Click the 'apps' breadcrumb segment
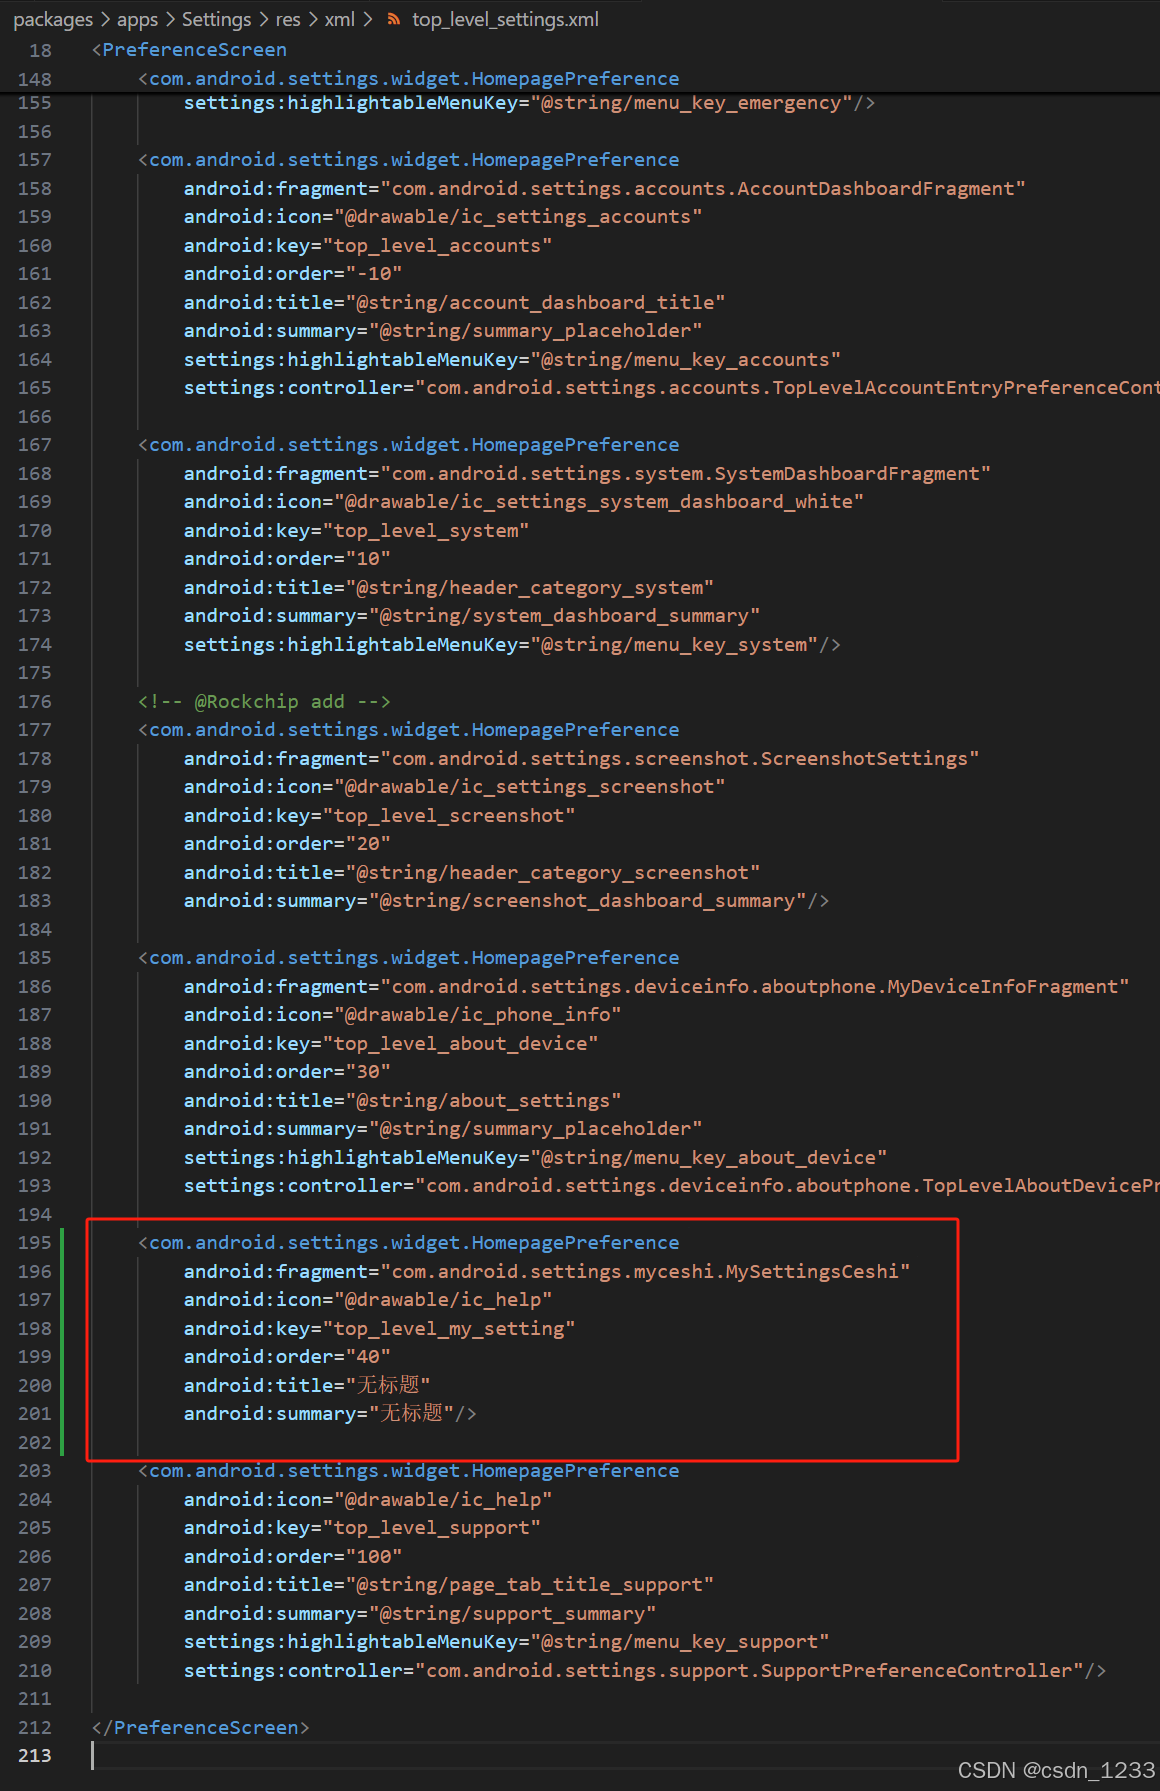This screenshot has height=1791, width=1160. [x=137, y=20]
